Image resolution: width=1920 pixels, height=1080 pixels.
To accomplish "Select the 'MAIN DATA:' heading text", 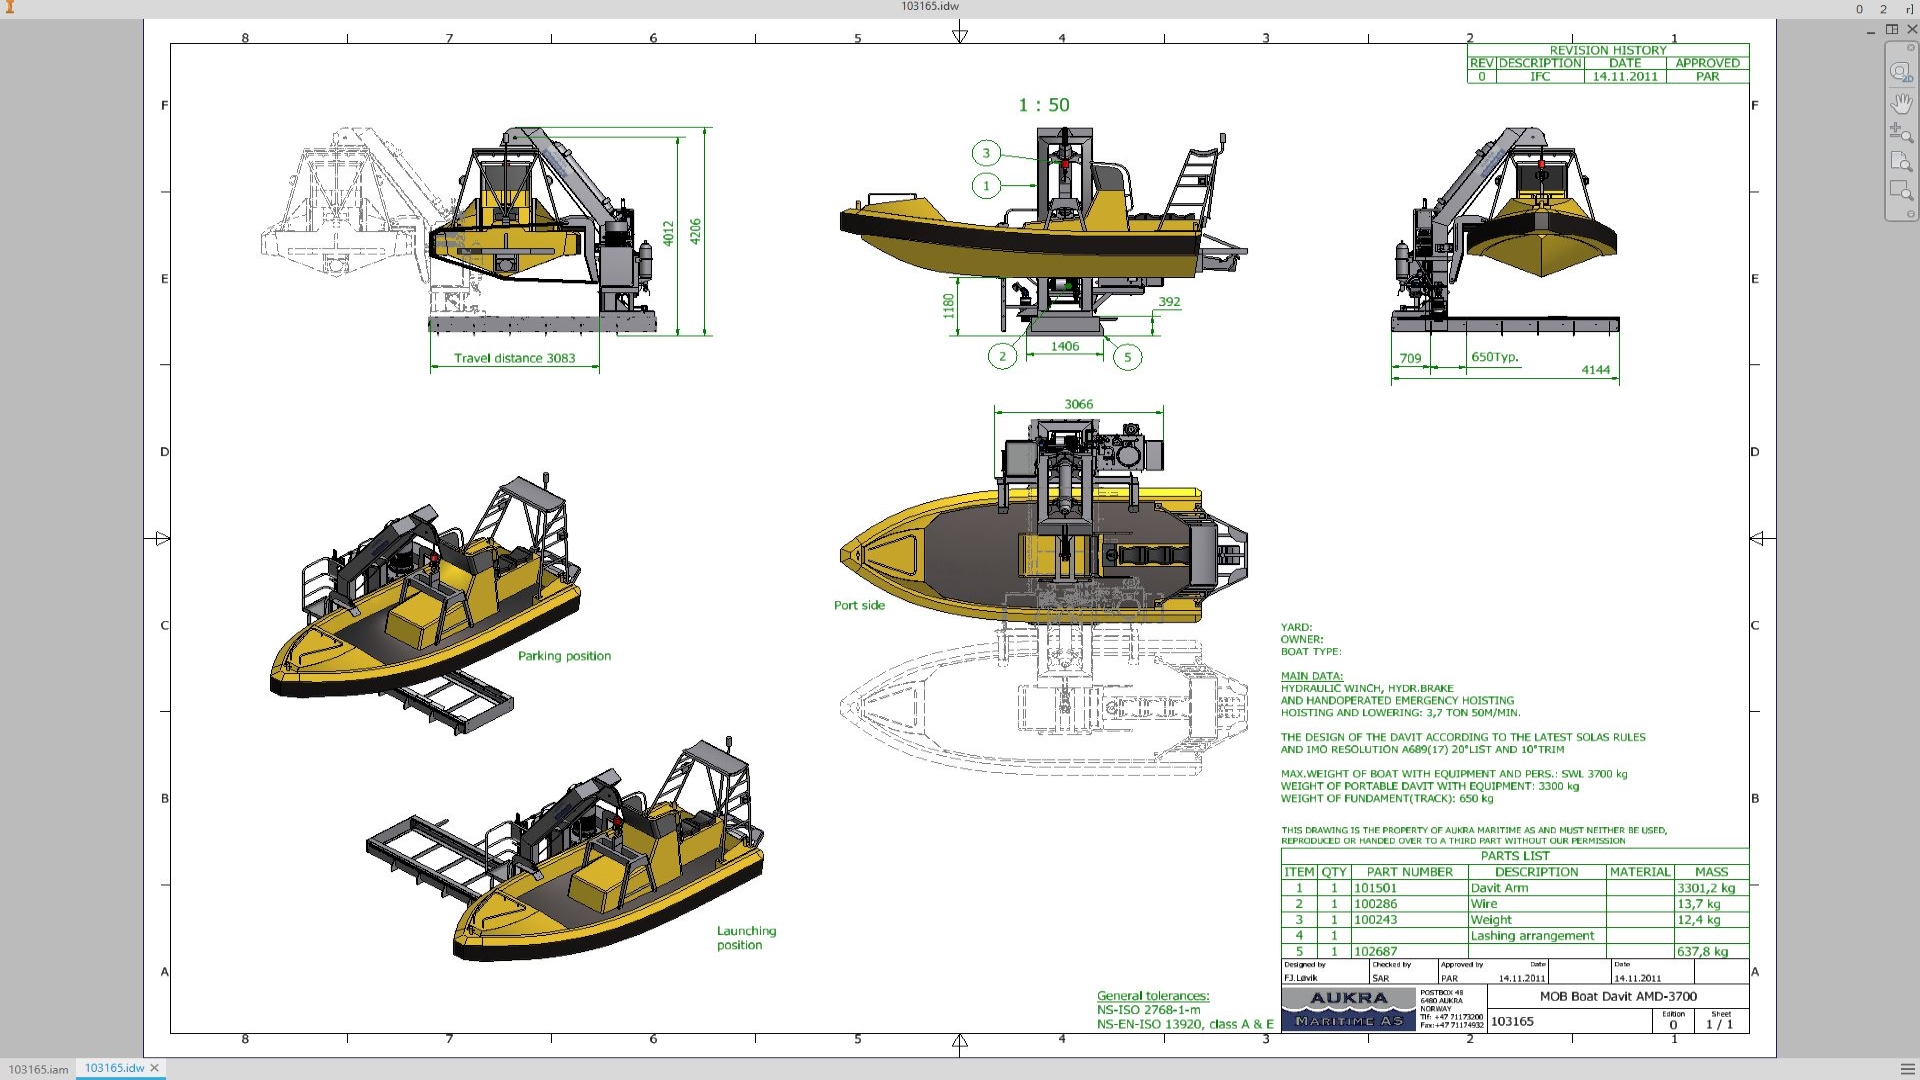I will (1311, 676).
